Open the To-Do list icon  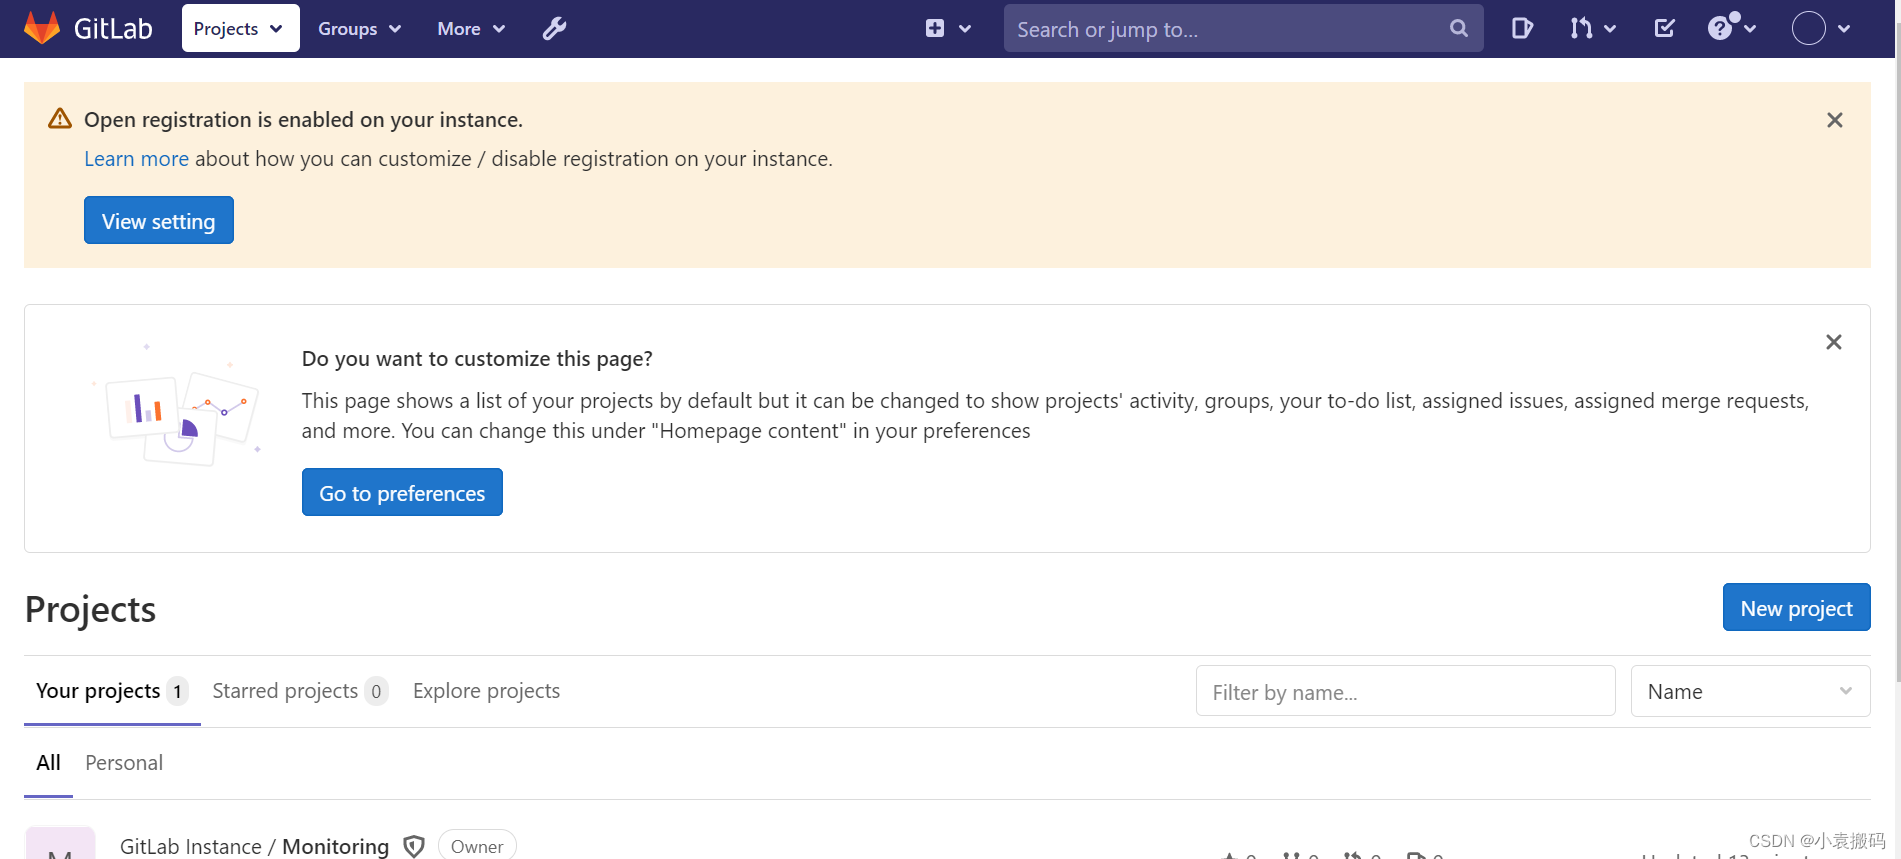[1665, 29]
